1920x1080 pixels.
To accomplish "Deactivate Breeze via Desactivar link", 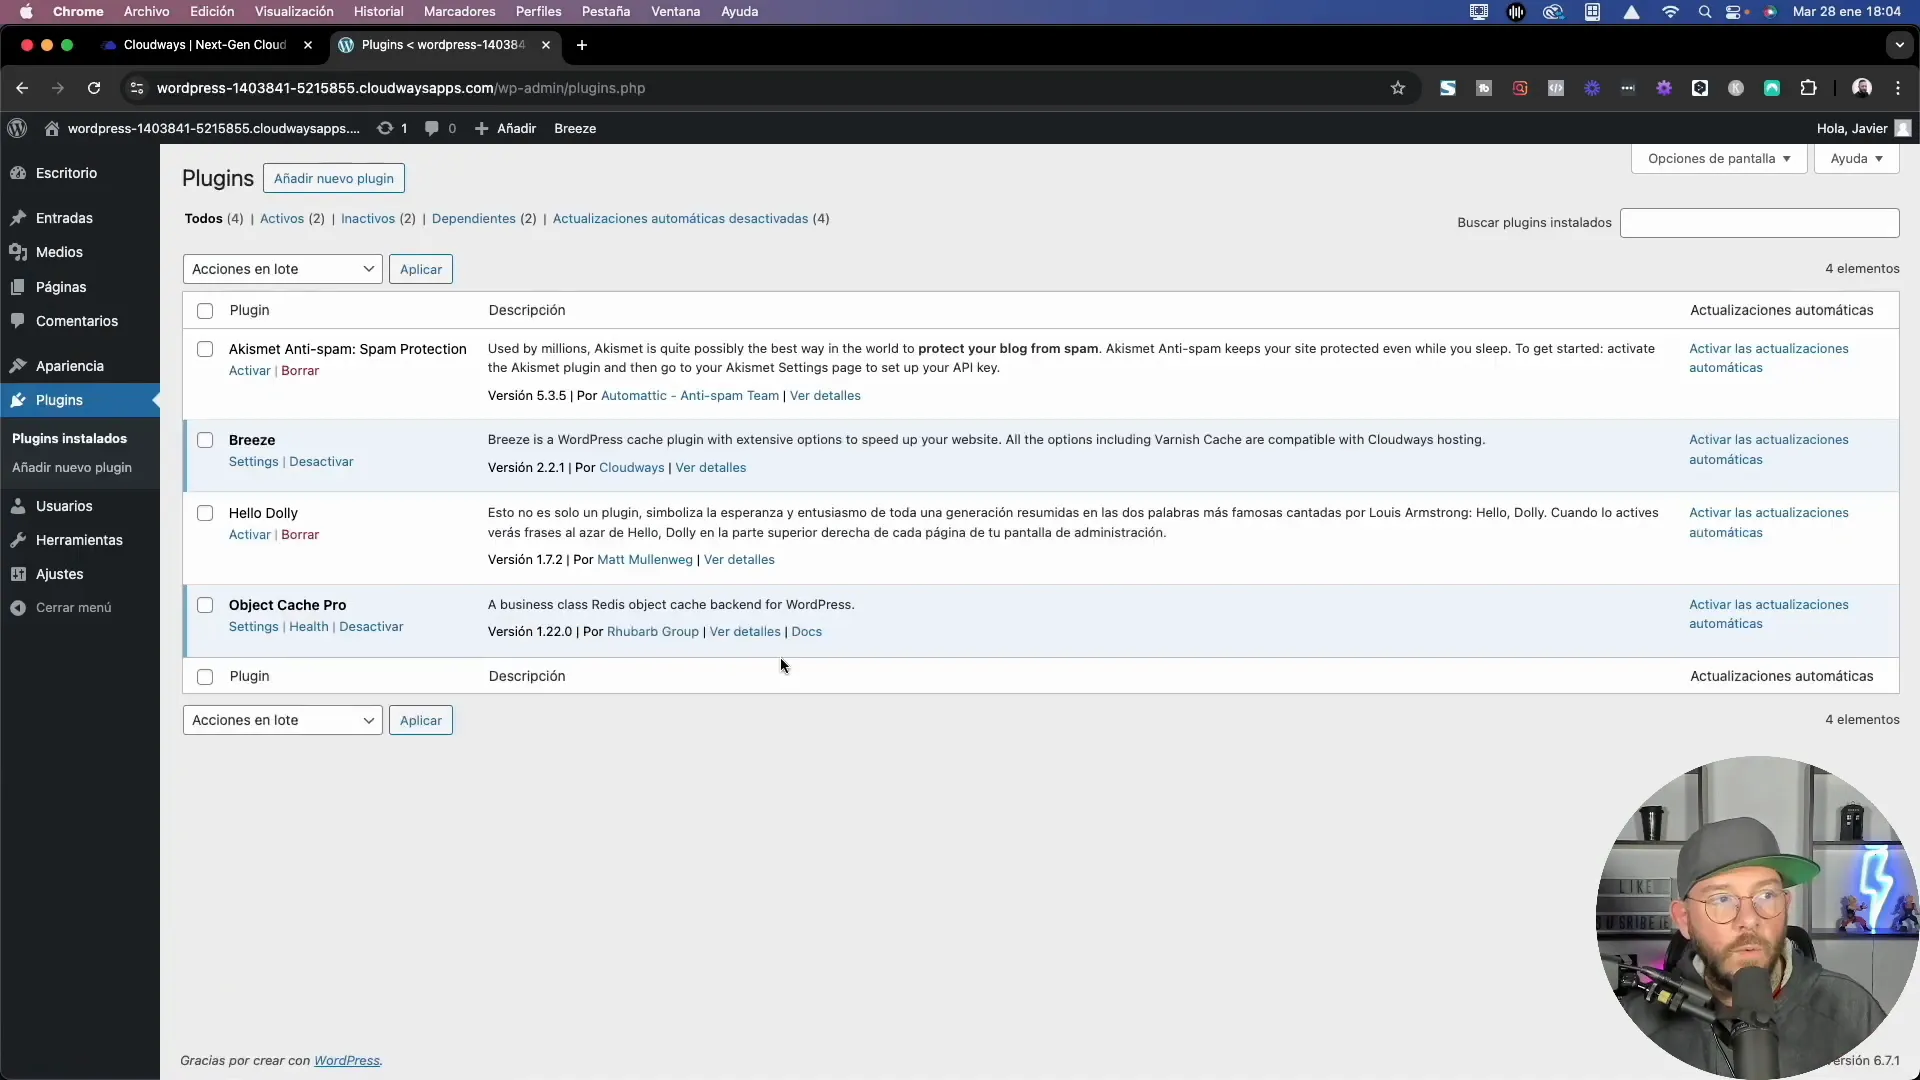I will tap(321, 462).
